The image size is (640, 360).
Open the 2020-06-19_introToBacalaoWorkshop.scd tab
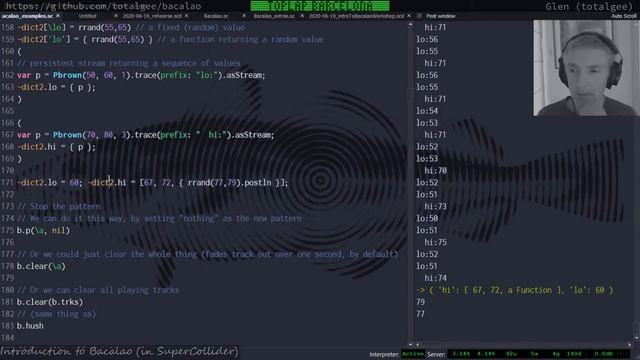tap(356, 16)
